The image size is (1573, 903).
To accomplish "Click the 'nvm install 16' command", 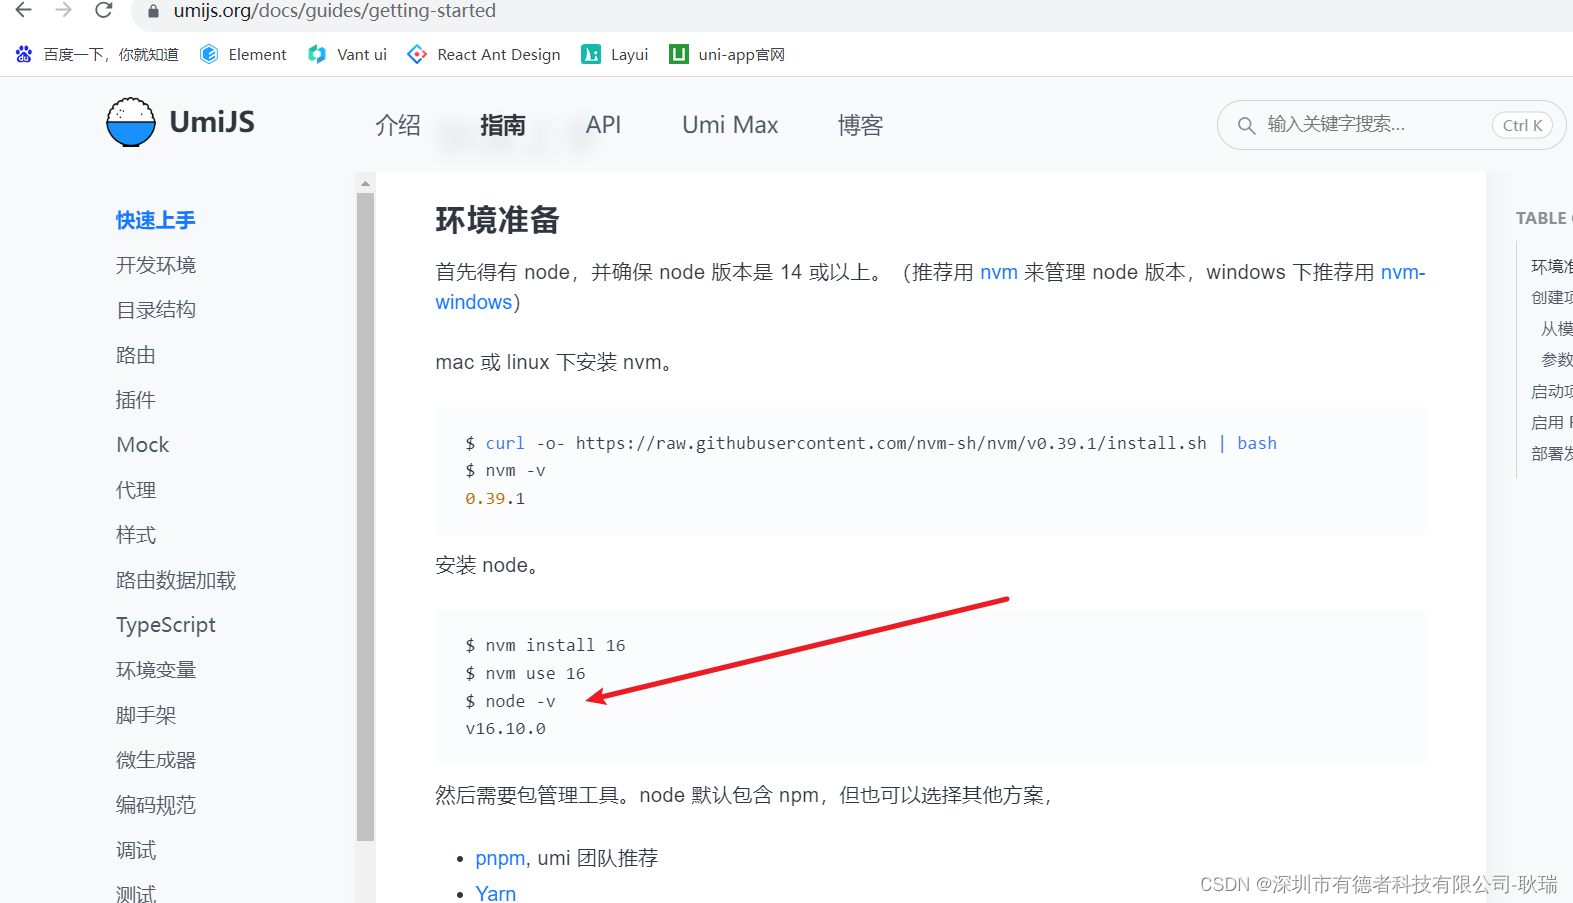I will (545, 646).
